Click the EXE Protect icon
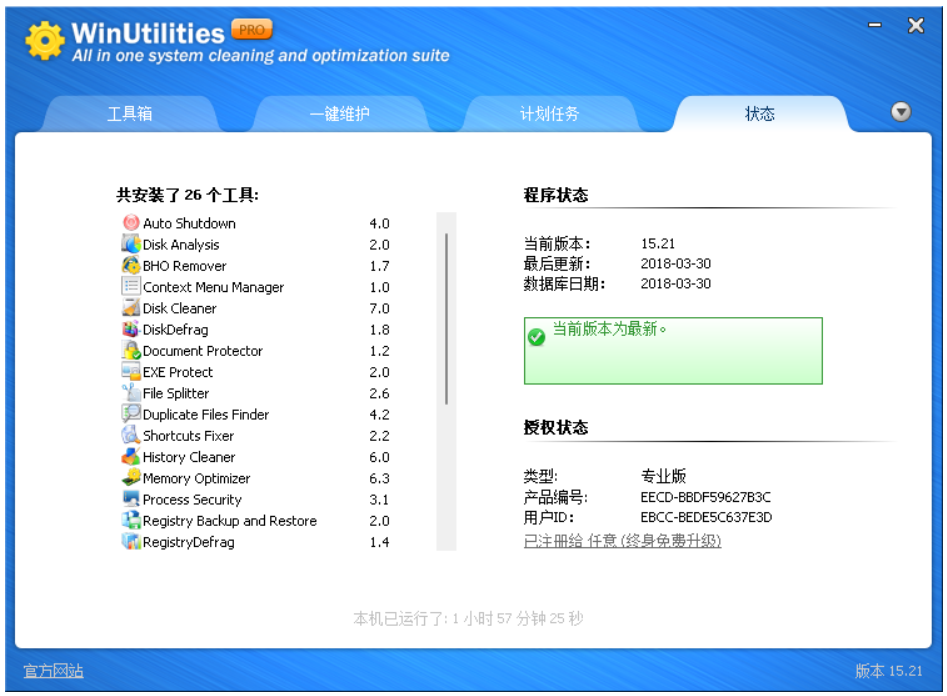 click(x=131, y=371)
